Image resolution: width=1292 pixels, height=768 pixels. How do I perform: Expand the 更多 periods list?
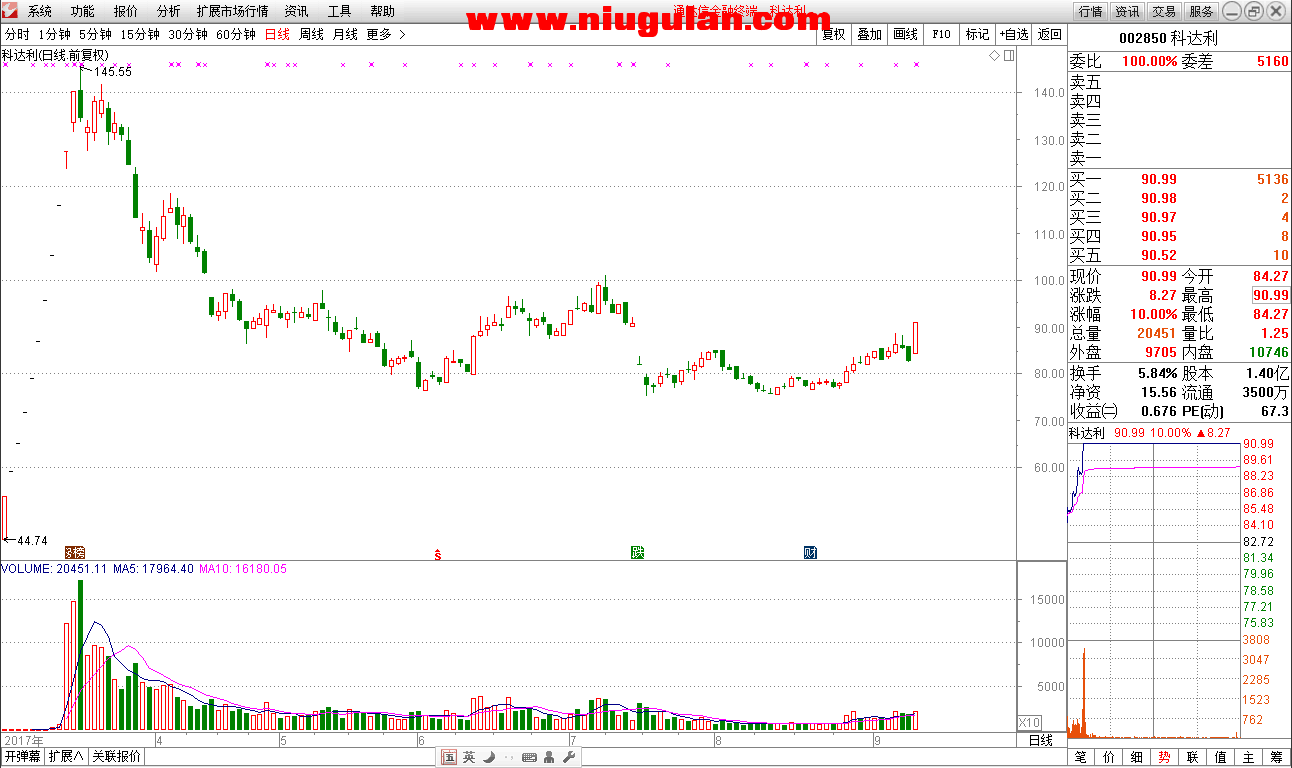pyautogui.click(x=386, y=34)
